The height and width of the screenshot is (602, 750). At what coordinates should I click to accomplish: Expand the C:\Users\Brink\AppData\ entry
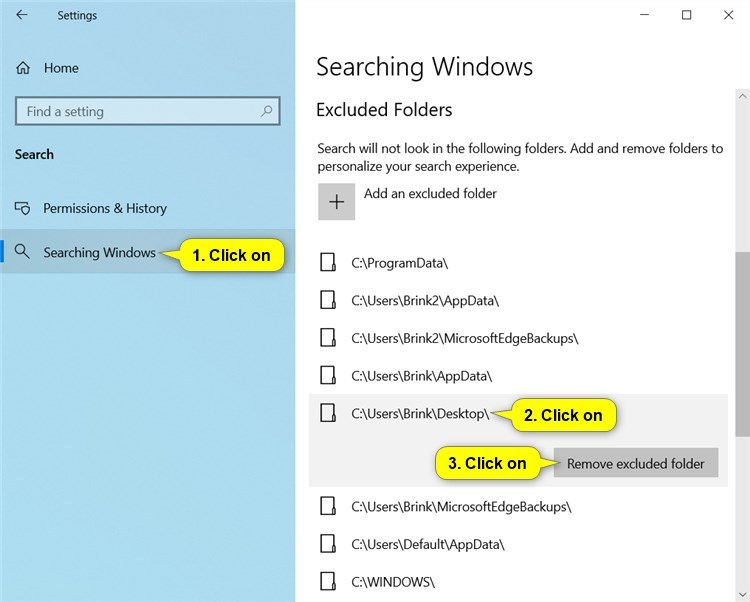(x=518, y=376)
